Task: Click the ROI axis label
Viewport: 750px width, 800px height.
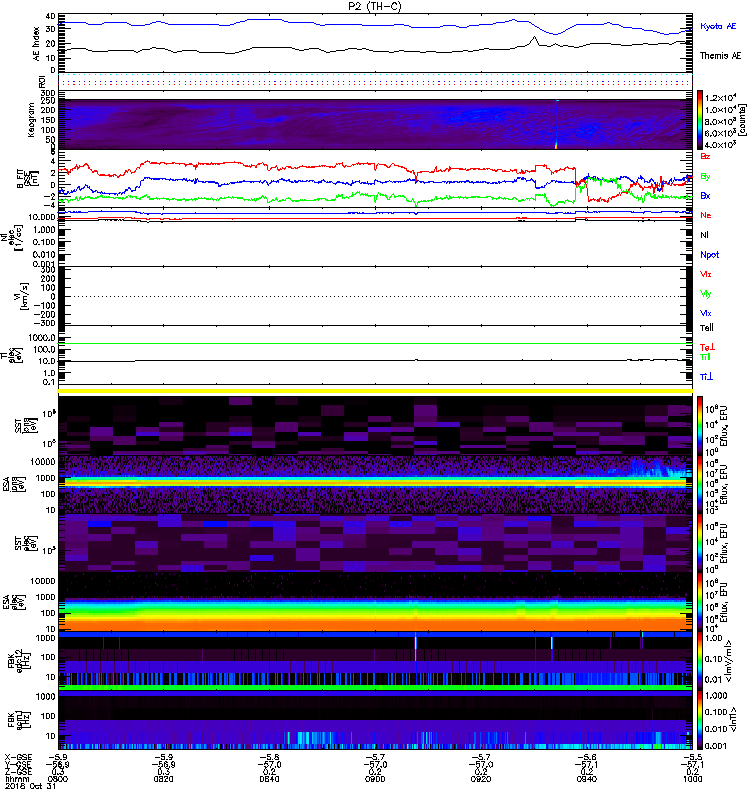Action: (42, 82)
